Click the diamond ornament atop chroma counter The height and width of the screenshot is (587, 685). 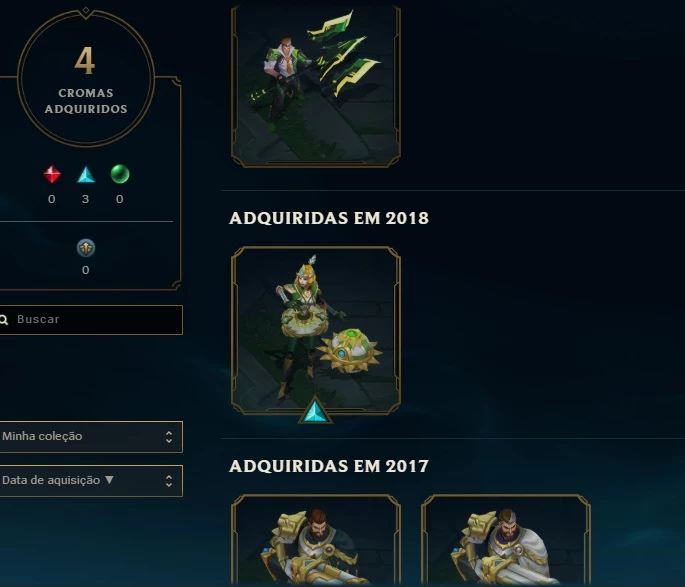[x=86, y=10]
